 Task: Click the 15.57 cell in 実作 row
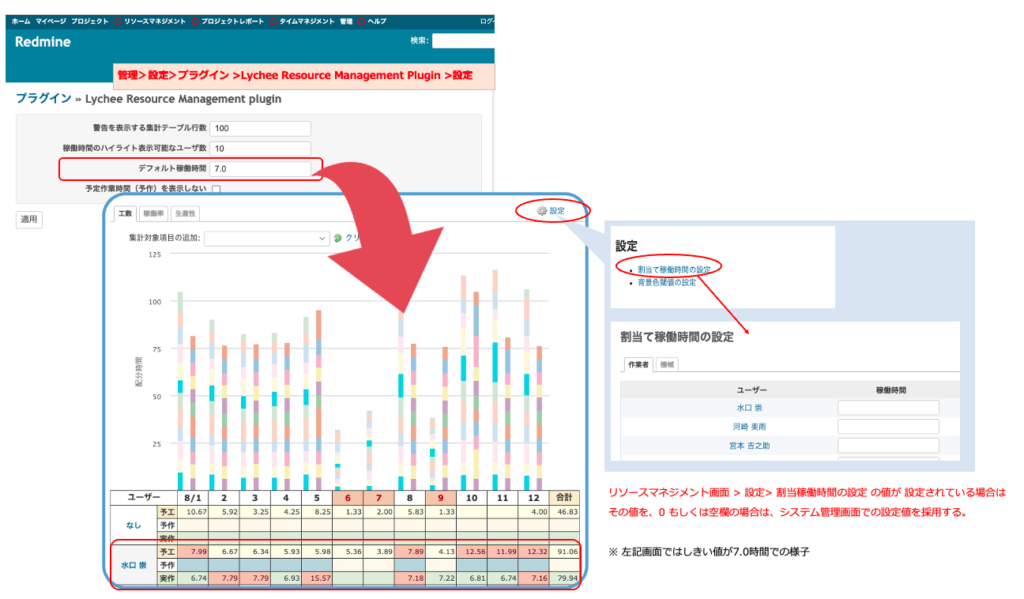tap(317, 579)
